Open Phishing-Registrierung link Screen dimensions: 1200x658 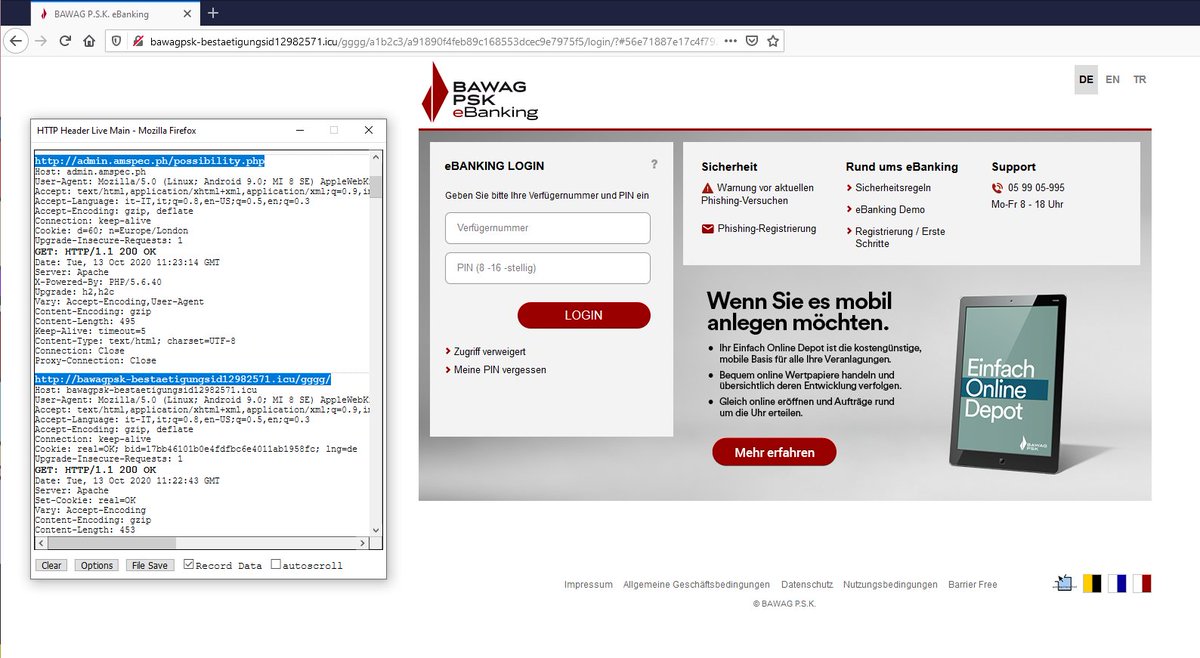click(x=766, y=229)
